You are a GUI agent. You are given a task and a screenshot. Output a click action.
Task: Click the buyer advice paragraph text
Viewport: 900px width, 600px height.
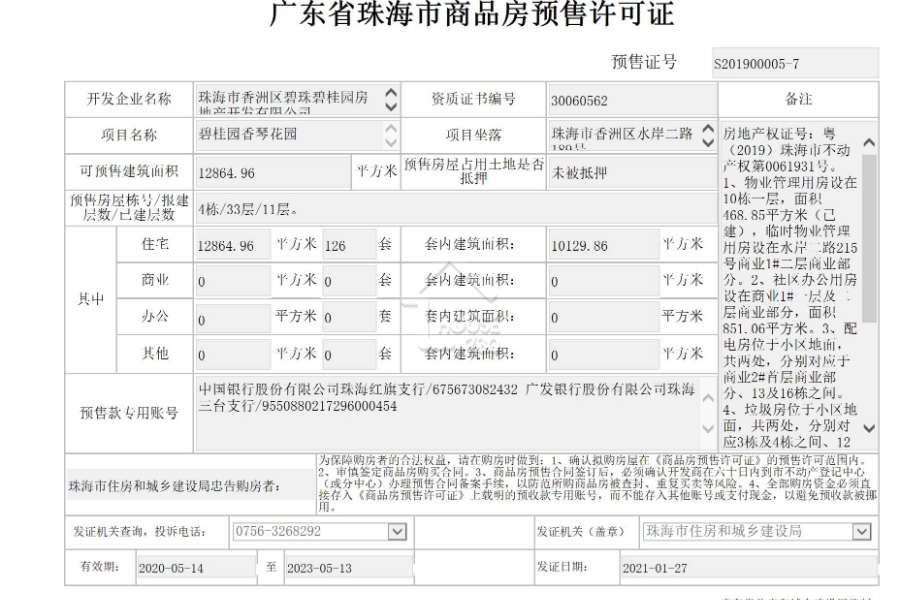coord(598,483)
